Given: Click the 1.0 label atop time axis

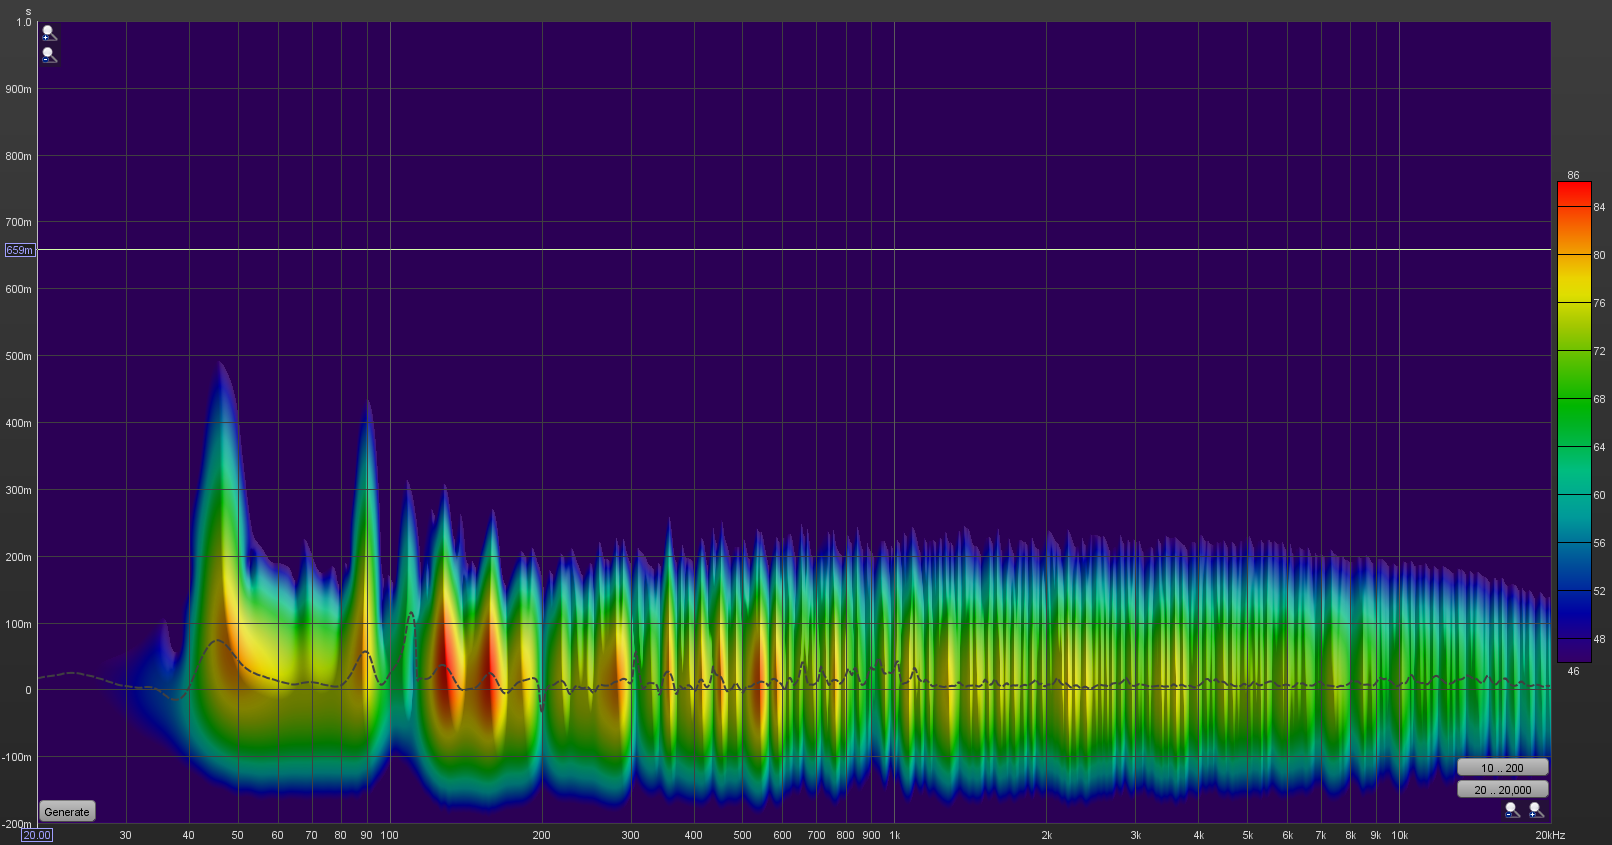Looking at the screenshot, I should (x=23, y=22).
